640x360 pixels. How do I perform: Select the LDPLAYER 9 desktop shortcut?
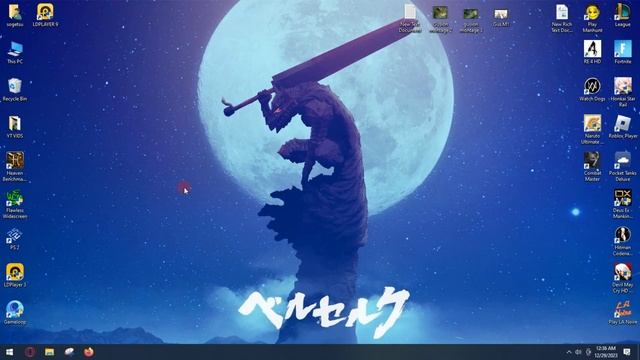click(45, 15)
